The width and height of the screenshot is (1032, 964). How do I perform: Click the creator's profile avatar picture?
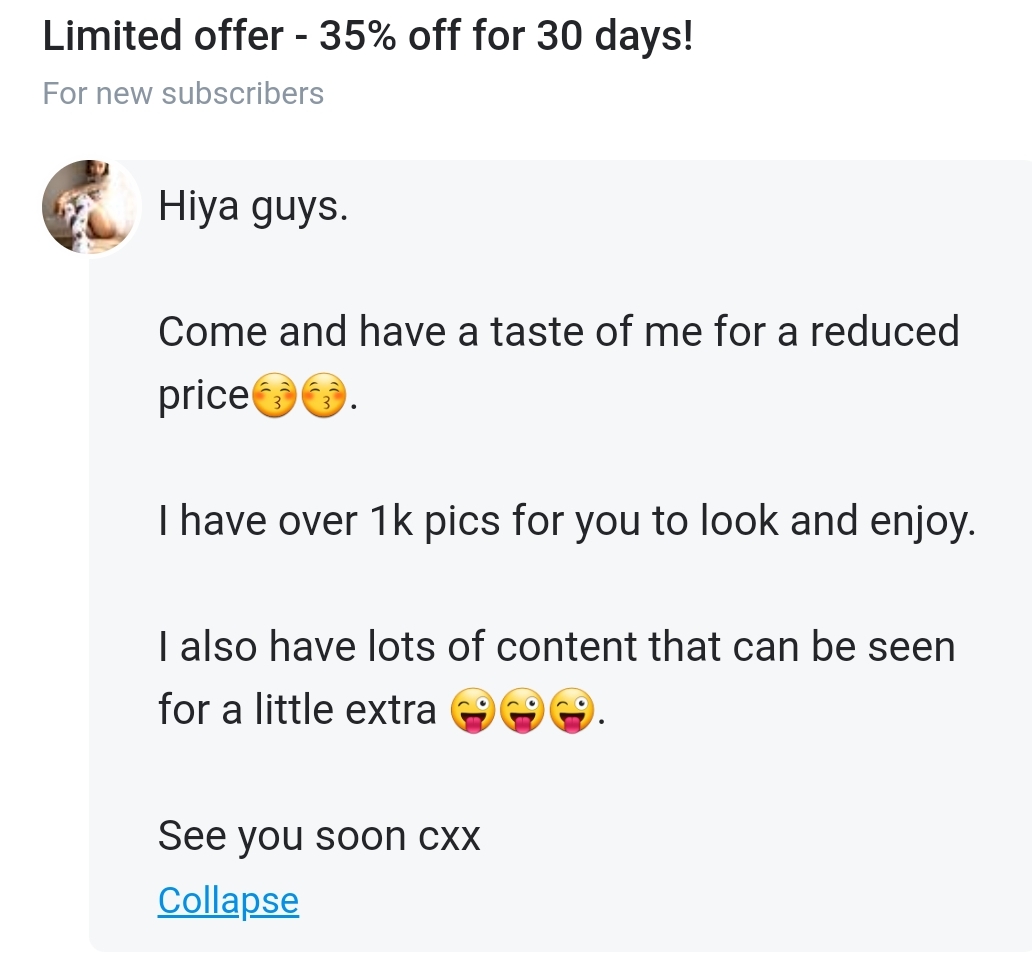(x=90, y=207)
